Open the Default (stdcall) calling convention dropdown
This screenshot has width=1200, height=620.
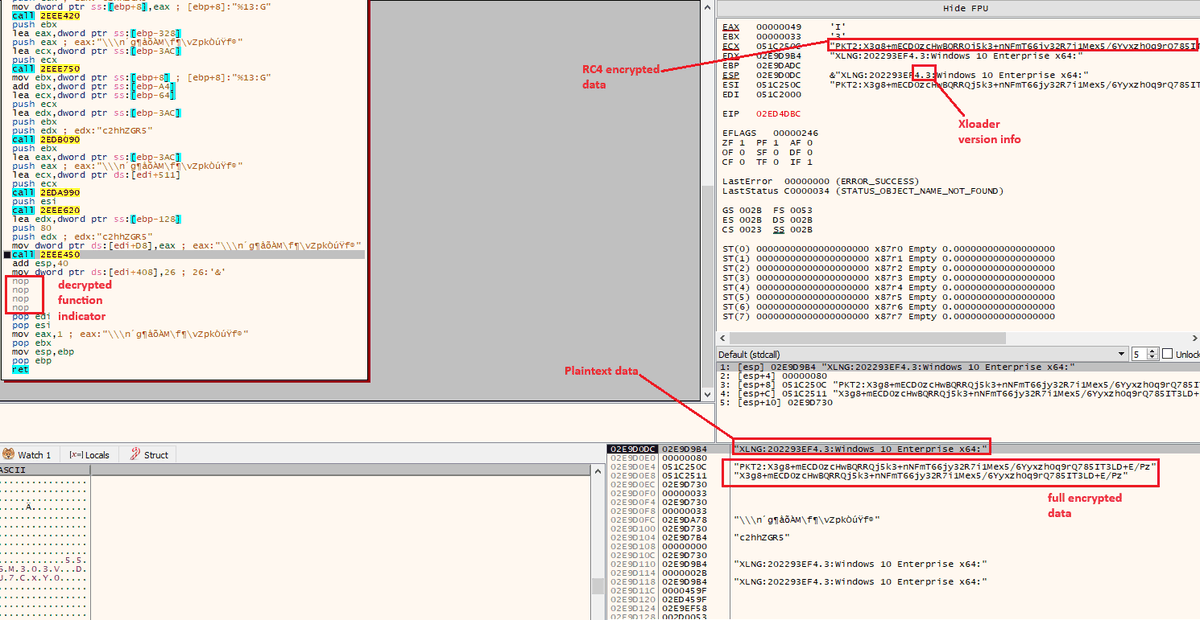coord(921,354)
